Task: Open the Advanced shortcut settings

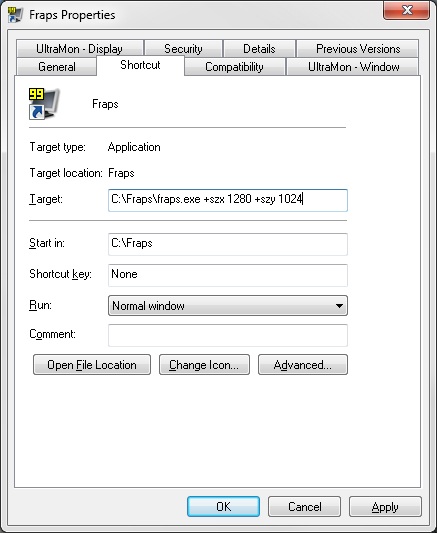Action: point(303,365)
